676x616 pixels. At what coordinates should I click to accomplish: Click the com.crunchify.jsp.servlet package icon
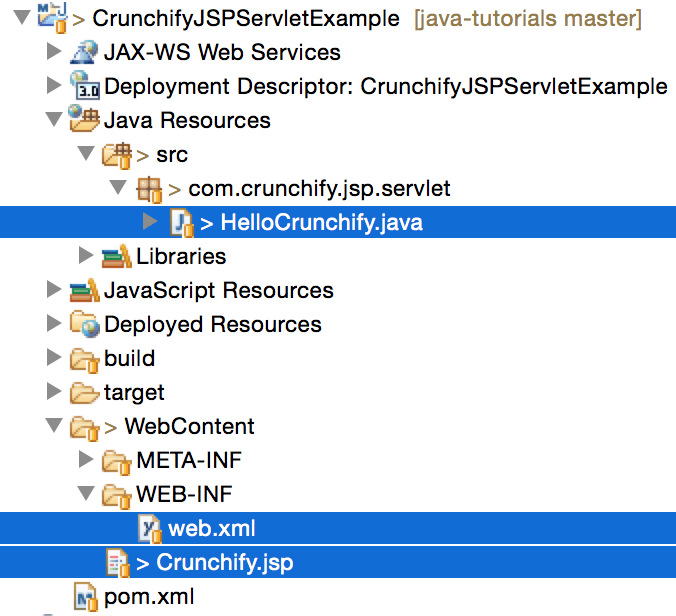149,189
